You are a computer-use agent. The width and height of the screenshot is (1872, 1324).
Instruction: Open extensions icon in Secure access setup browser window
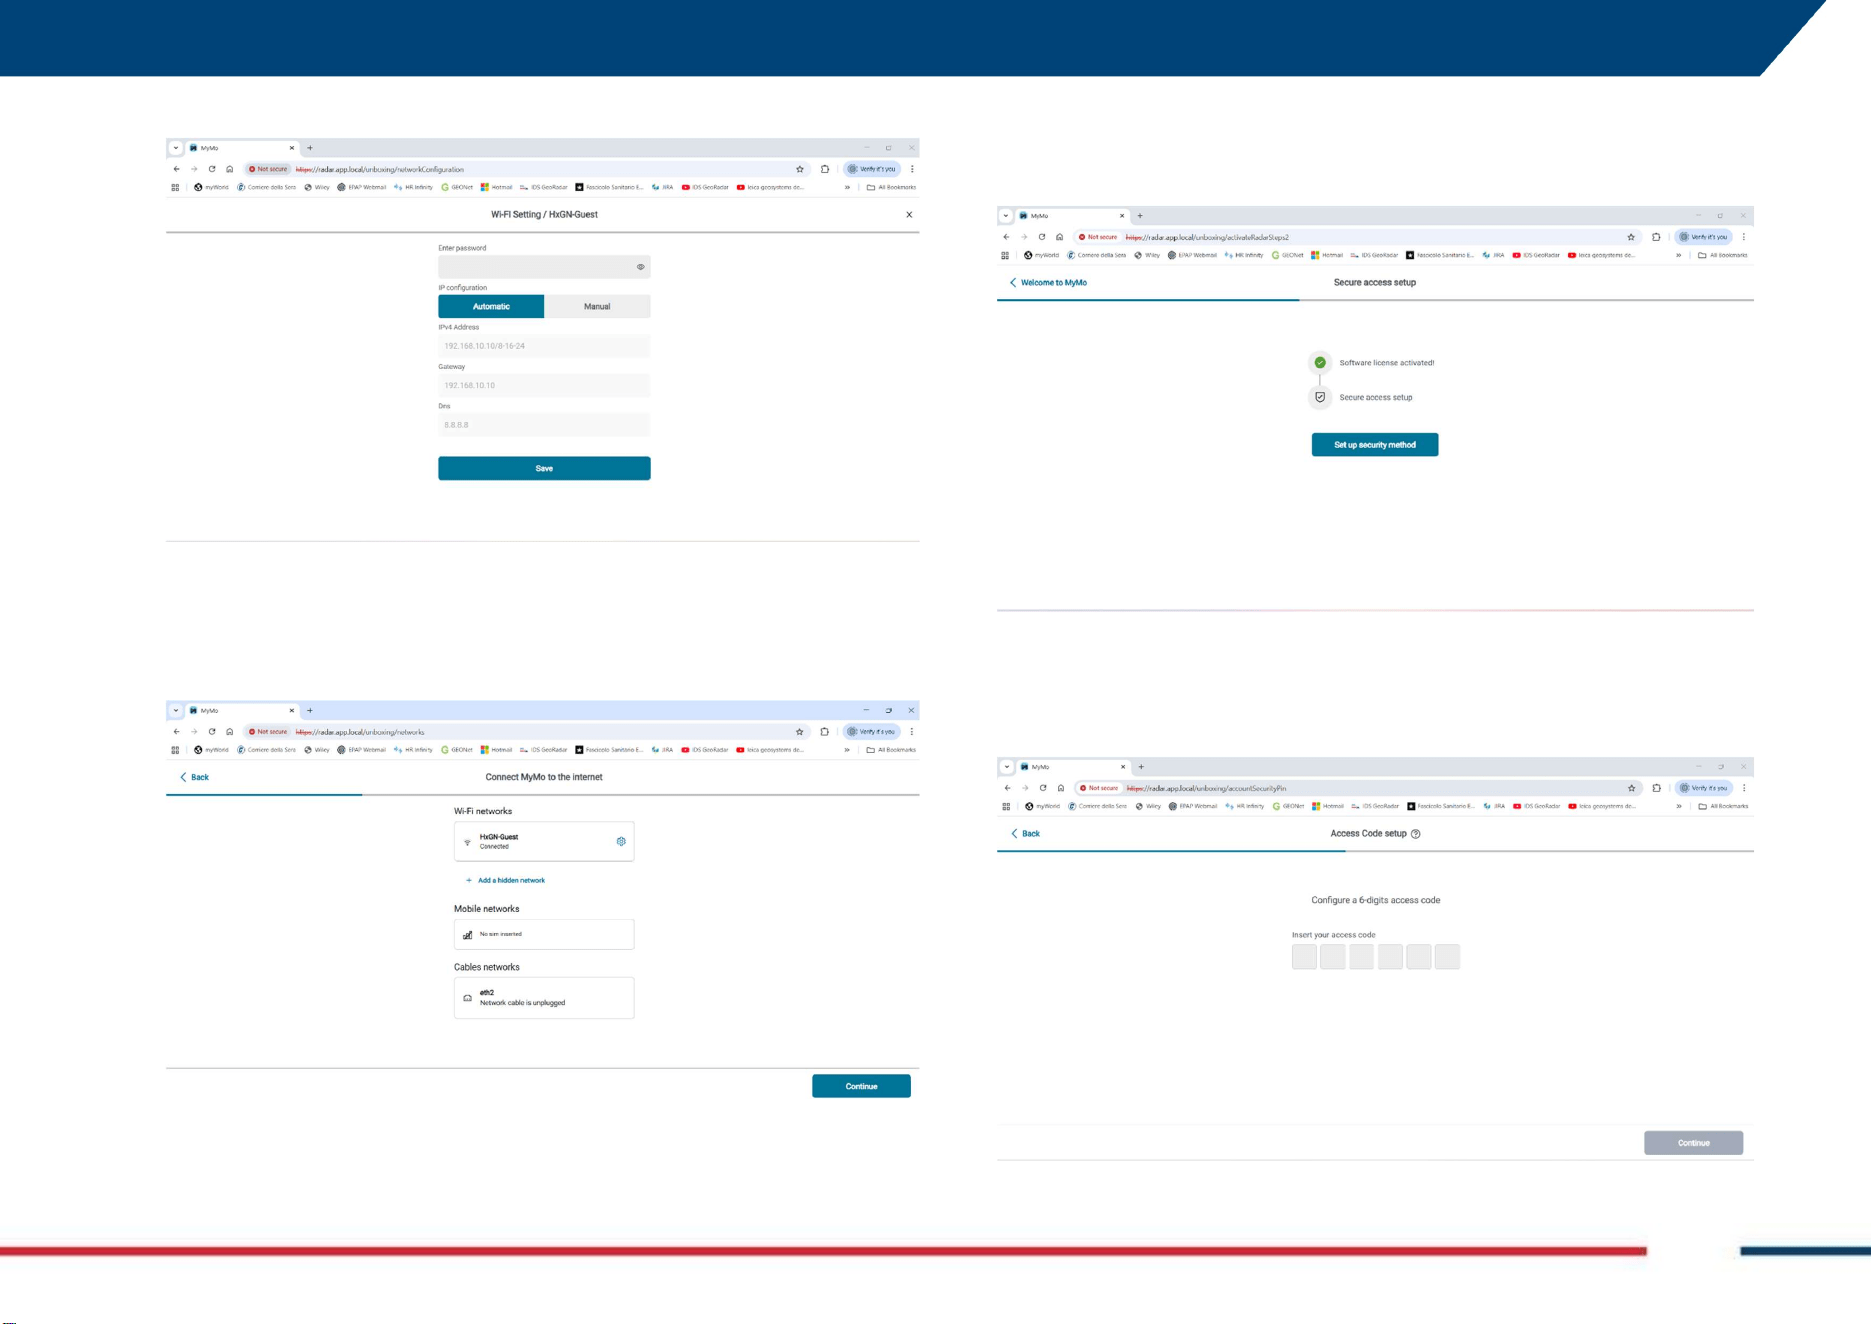(x=1656, y=237)
